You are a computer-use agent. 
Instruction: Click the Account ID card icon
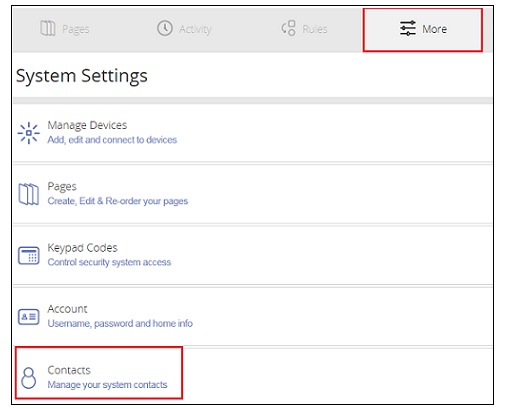tap(29, 317)
